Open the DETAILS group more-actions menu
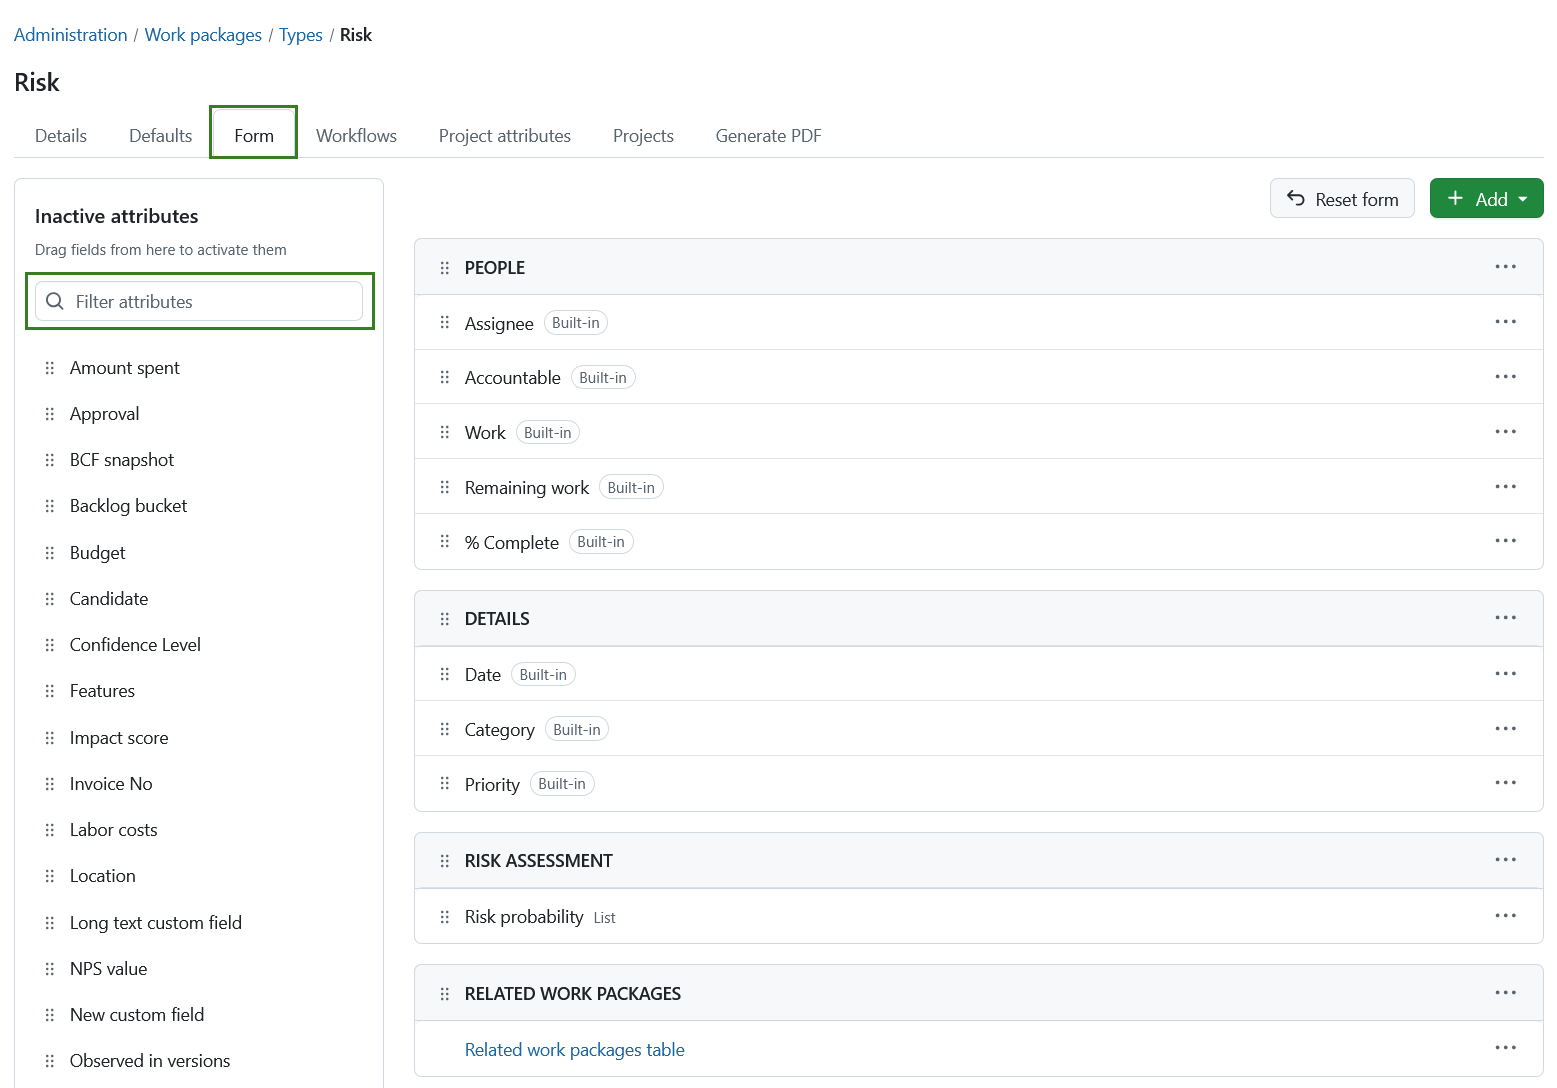The image size is (1557, 1088). pyautogui.click(x=1505, y=618)
